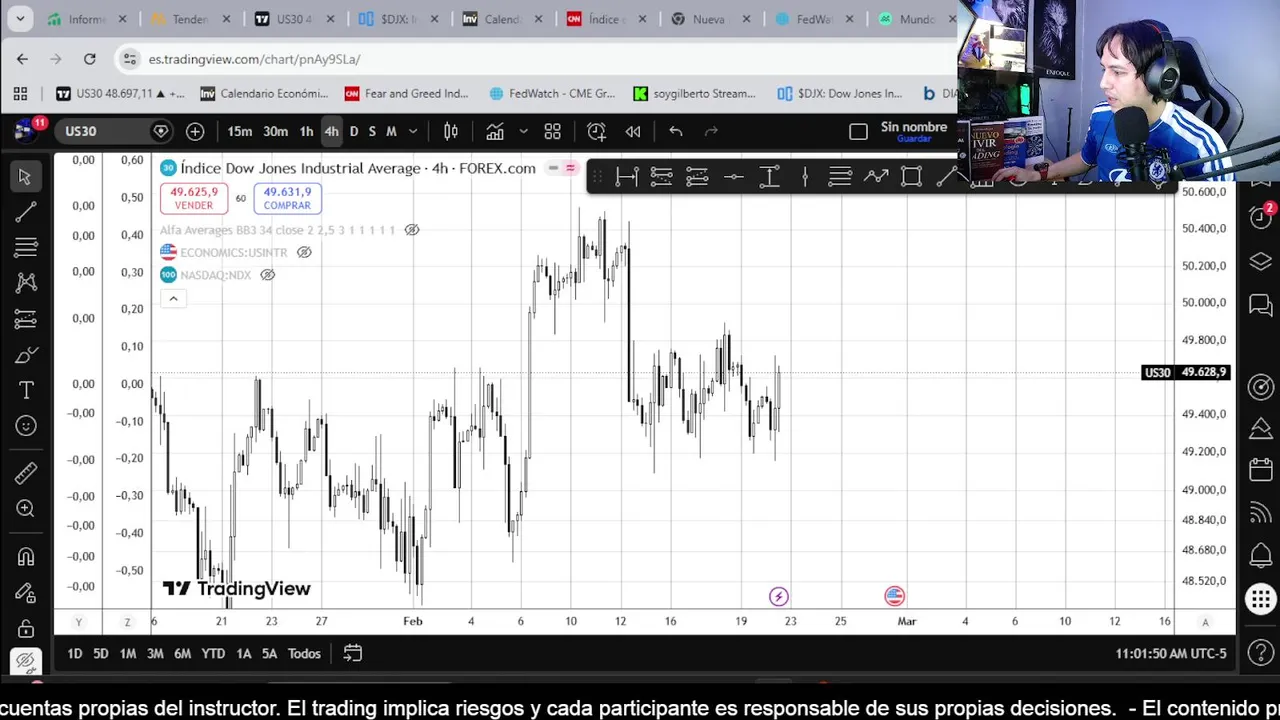This screenshot has width=1280, height=720.
Task: Switch to the D daily timeframe
Action: 353,131
